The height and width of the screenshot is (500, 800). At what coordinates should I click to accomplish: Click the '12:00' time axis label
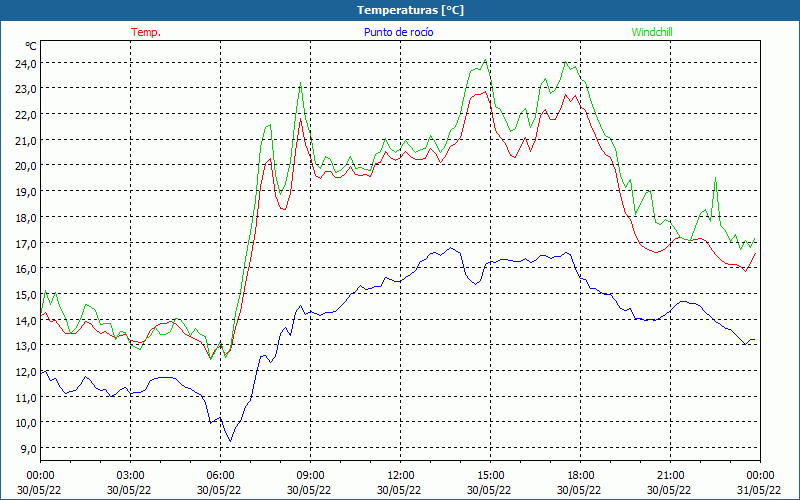(x=400, y=476)
